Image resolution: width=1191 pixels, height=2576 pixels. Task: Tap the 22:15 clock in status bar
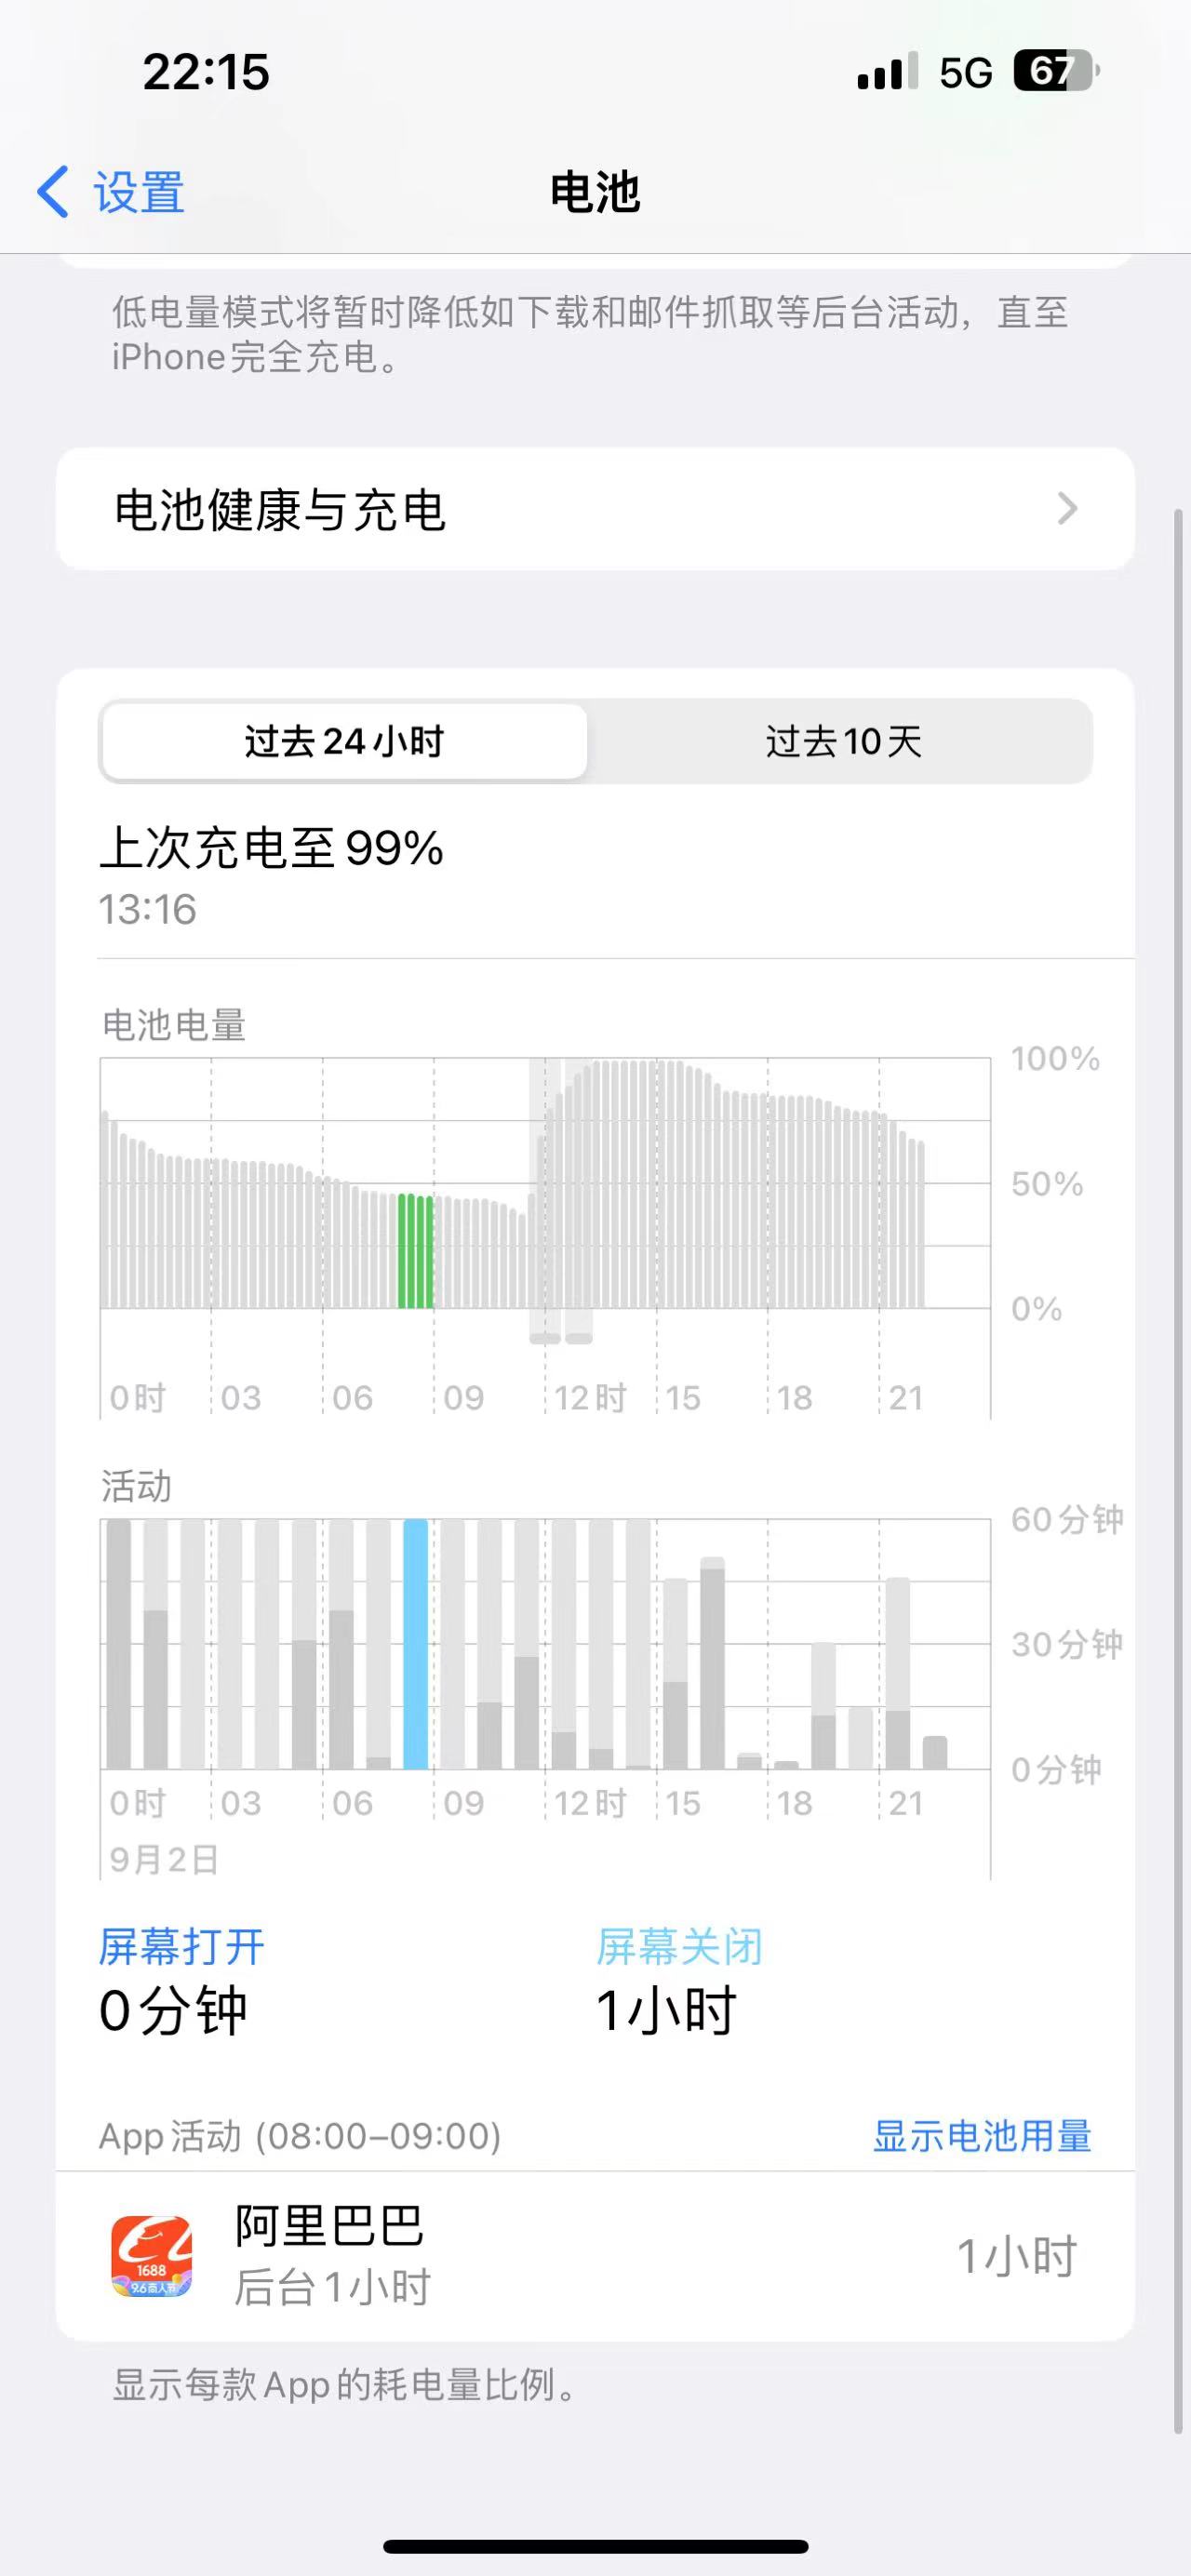click(x=206, y=72)
